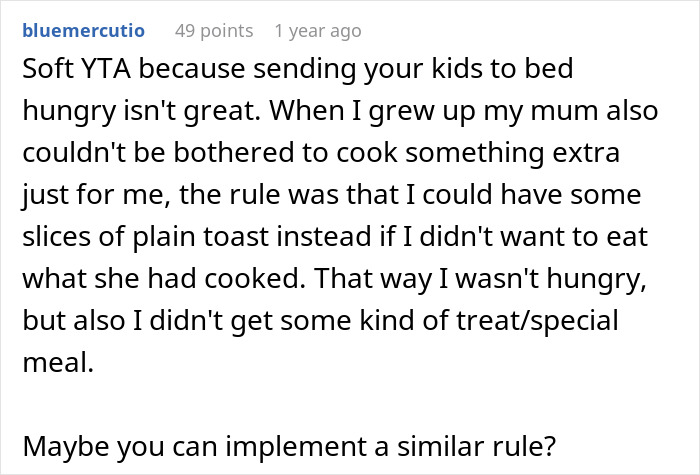Click the final line Maybe you can implement a similar rule?
Image resolution: width=700 pixels, height=475 pixels.
pyautogui.click(x=289, y=446)
